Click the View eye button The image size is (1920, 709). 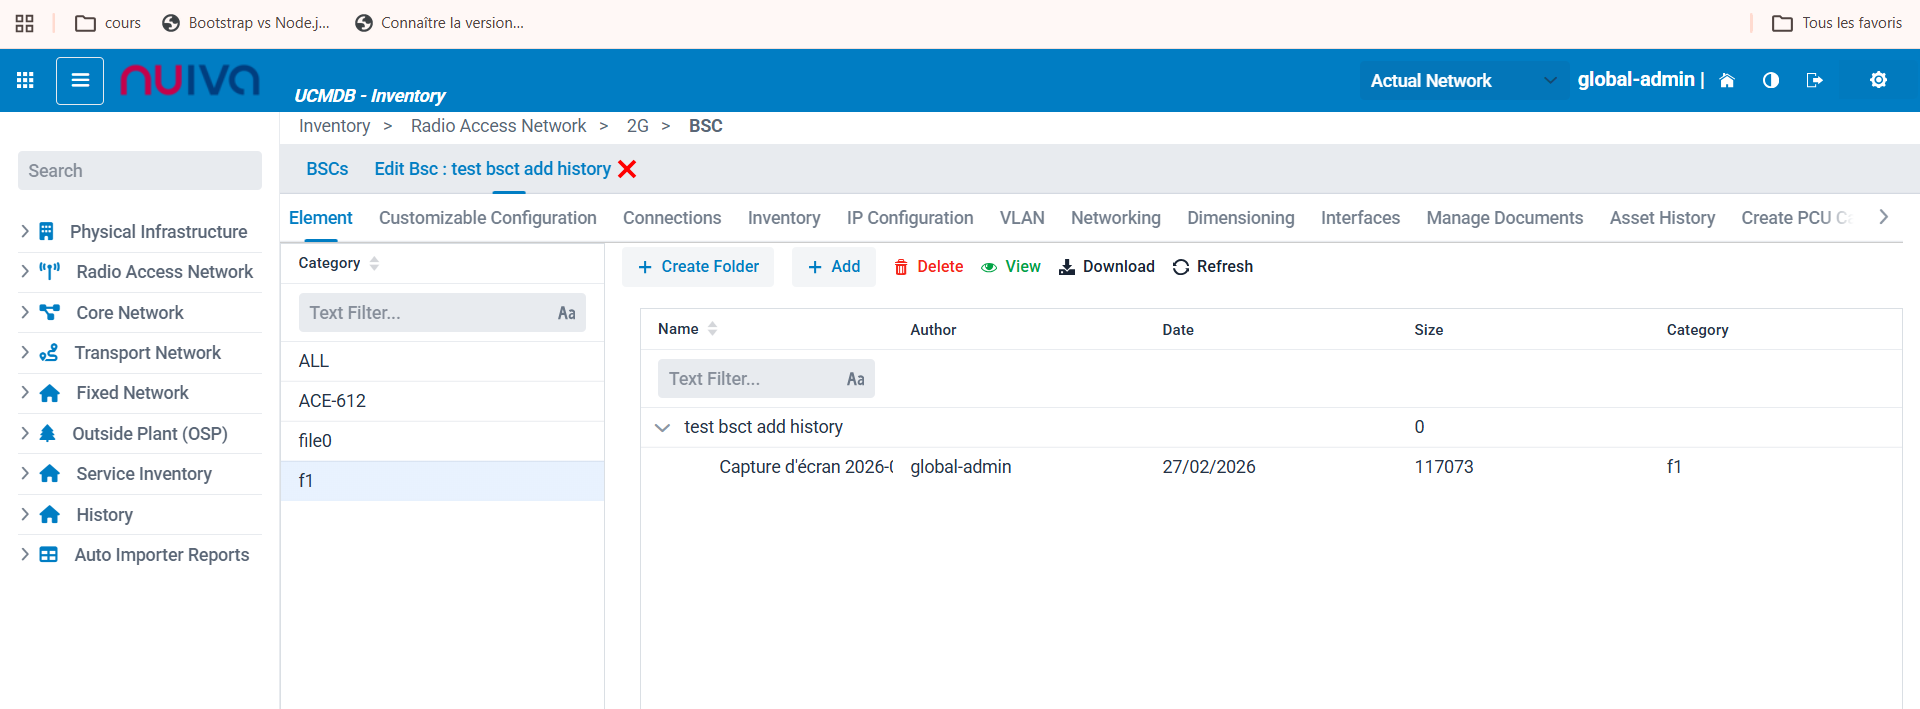pyautogui.click(x=1011, y=267)
